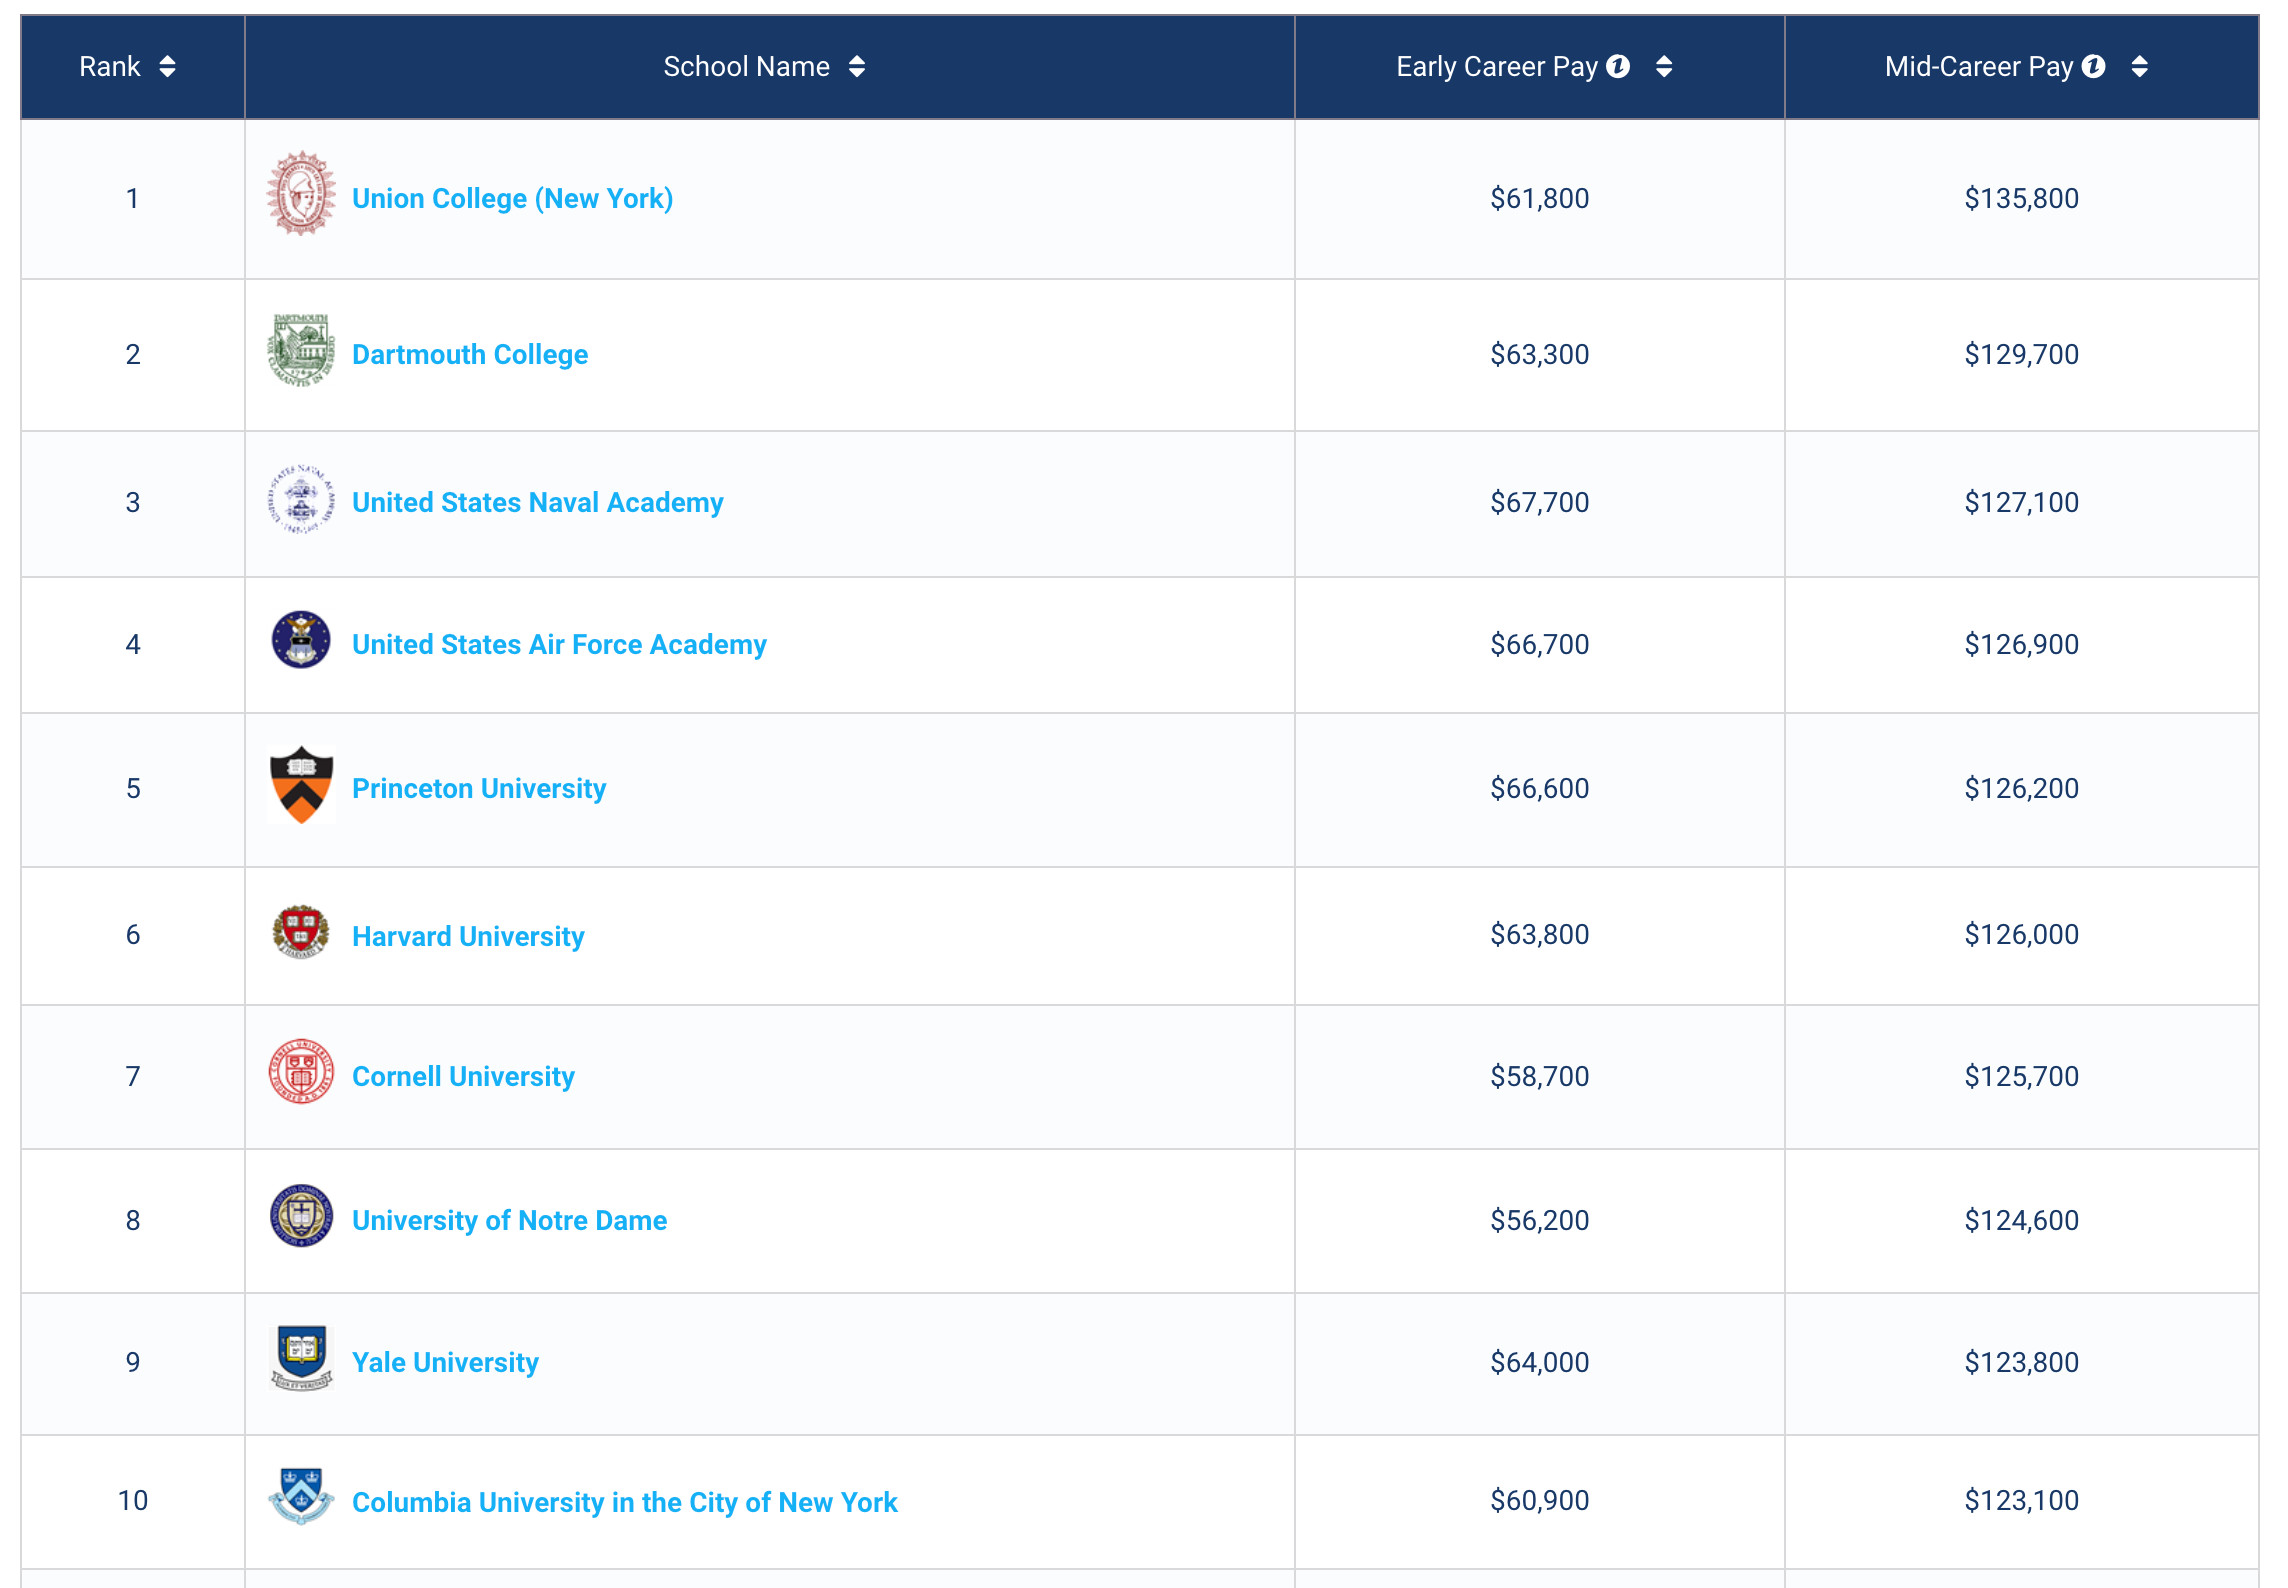2288x1588 pixels.
Task: Open Princeton University link
Action: click(479, 789)
